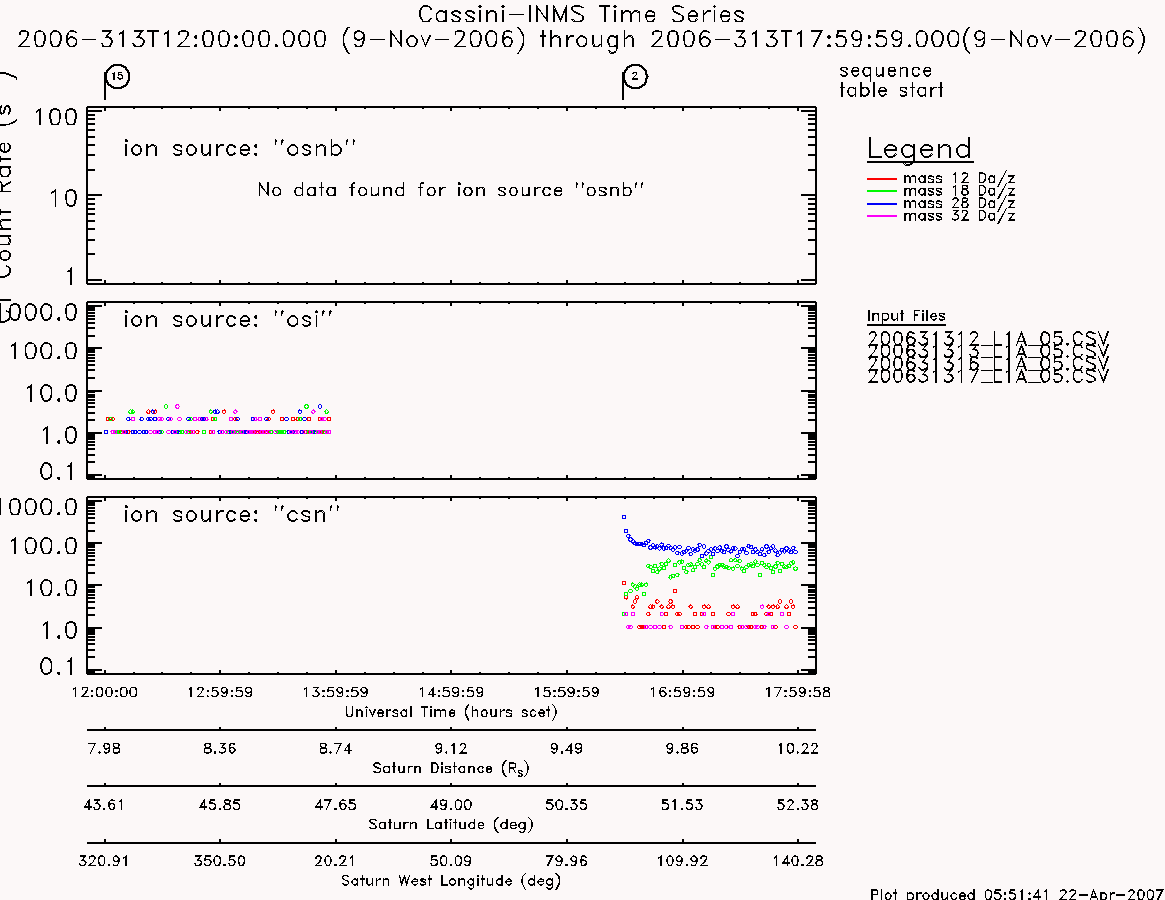Click the 'ion source: "osi"' panel label

(227, 320)
